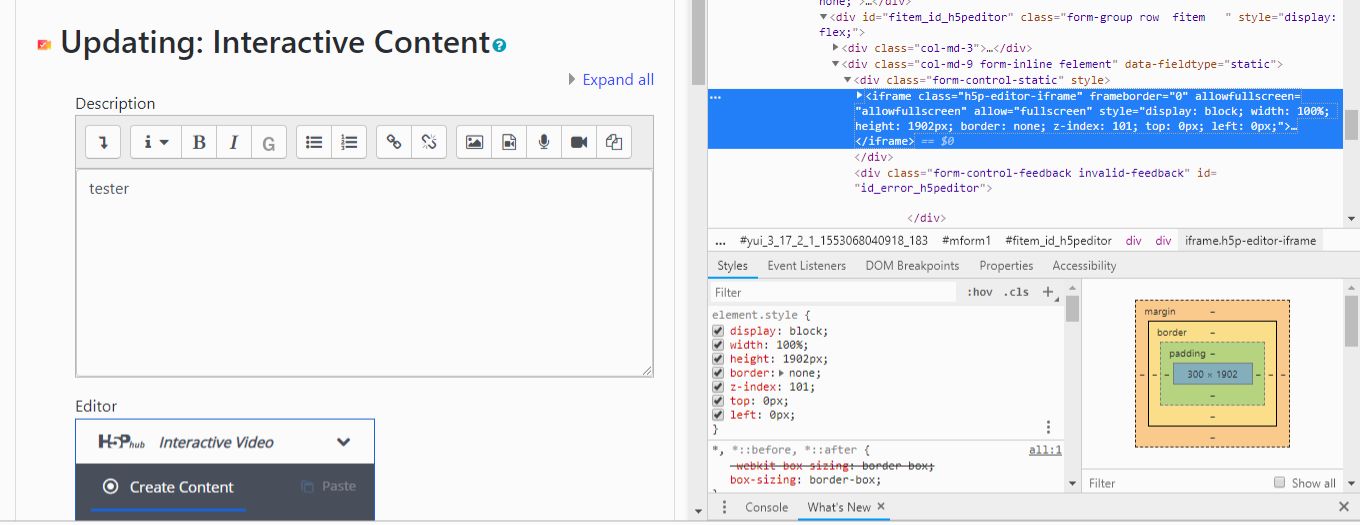Close the DevTools drawer with X

(1345, 507)
